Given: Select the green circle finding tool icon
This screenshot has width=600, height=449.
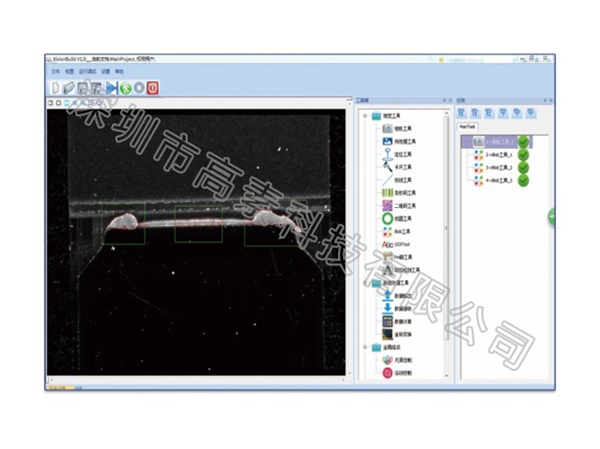Looking at the screenshot, I should click(387, 219).
